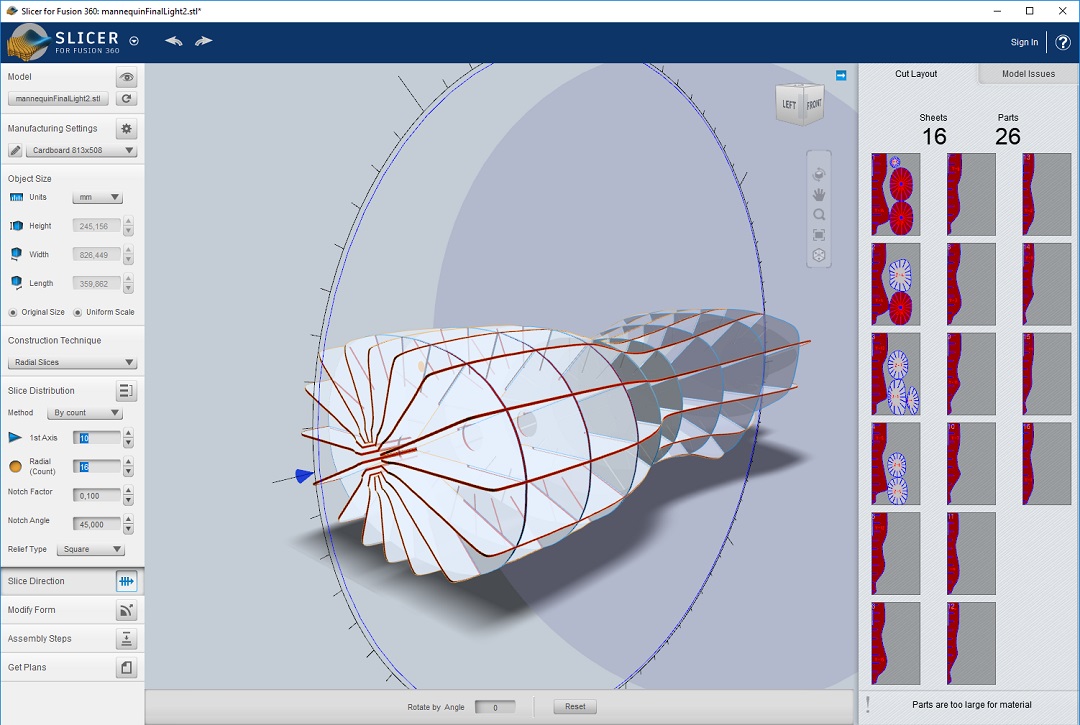Reload the model with refresh icon
1080x725 pixels.
[x=126, y=98]
